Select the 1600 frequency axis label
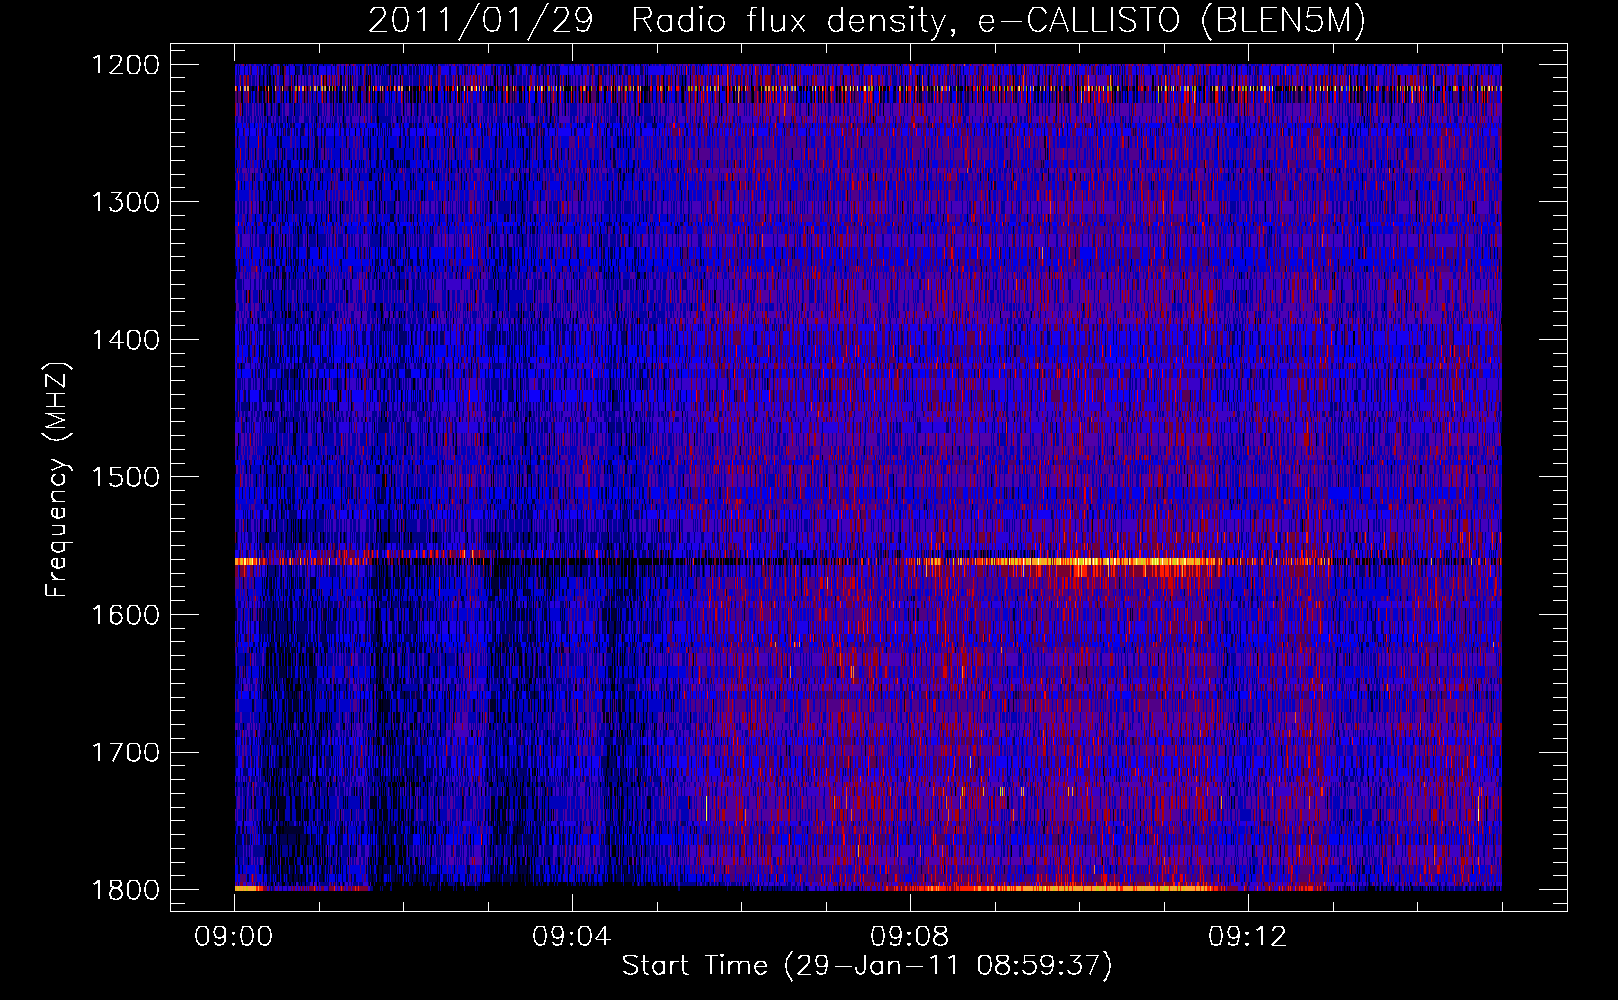 pyautogui.click(x=125, y=615)
